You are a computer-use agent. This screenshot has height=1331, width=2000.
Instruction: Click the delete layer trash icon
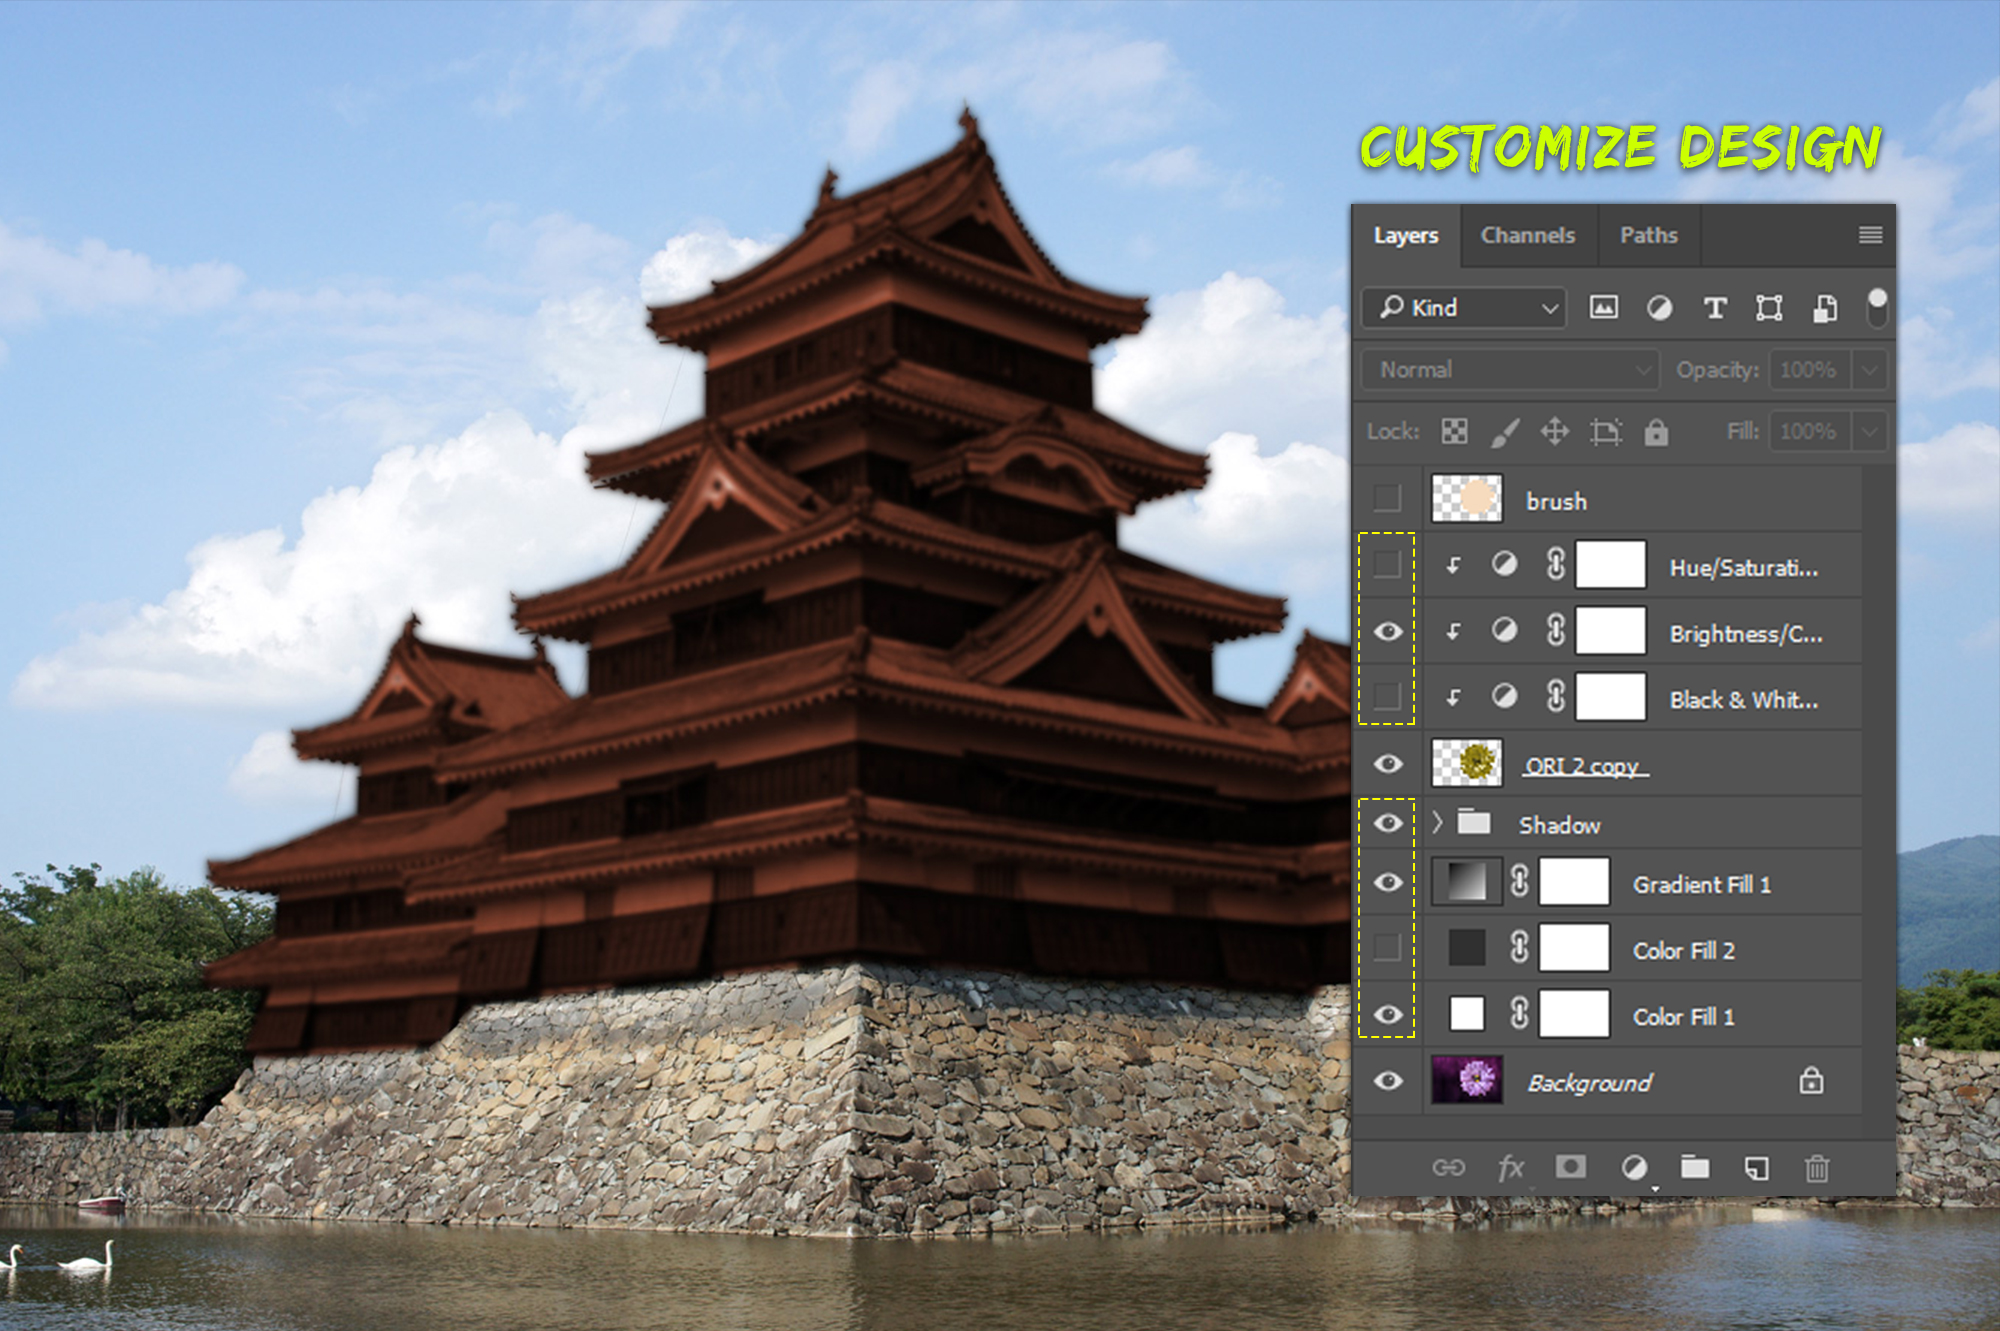pyautogui.click(x=1816, y=1167)
